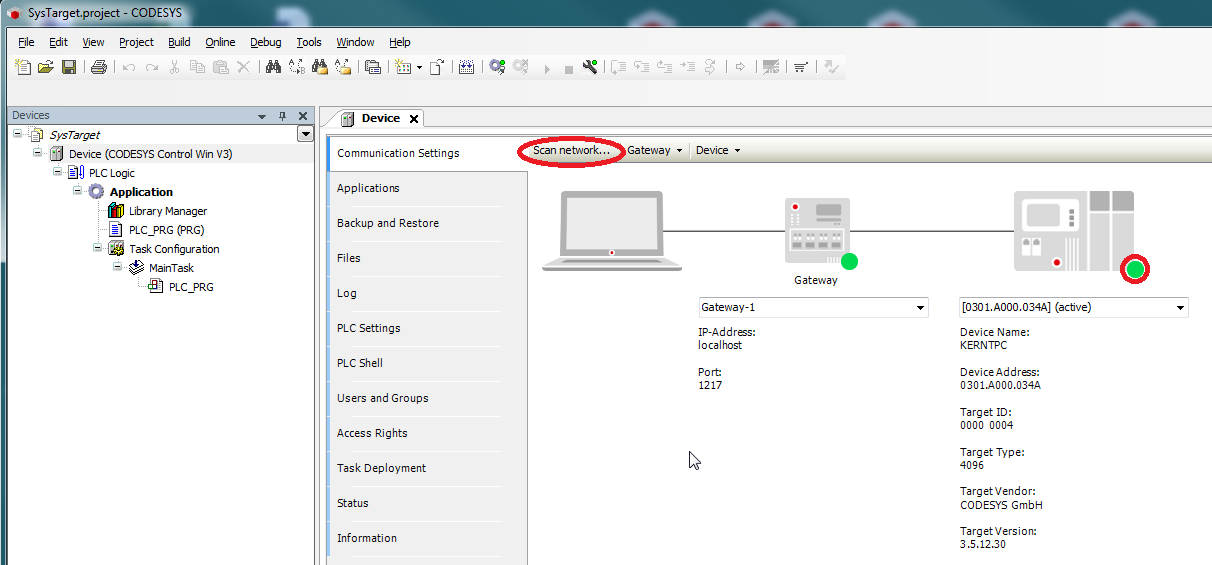1212x565 pixels.
Task: Open the Gateway-1 combo box
Action: (x=813, y=307)
